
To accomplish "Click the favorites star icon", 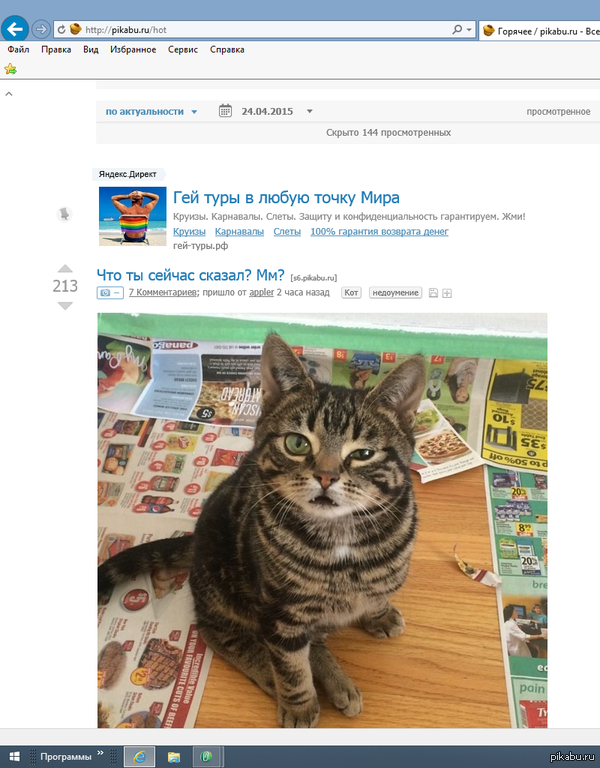I will click(10, 69).
